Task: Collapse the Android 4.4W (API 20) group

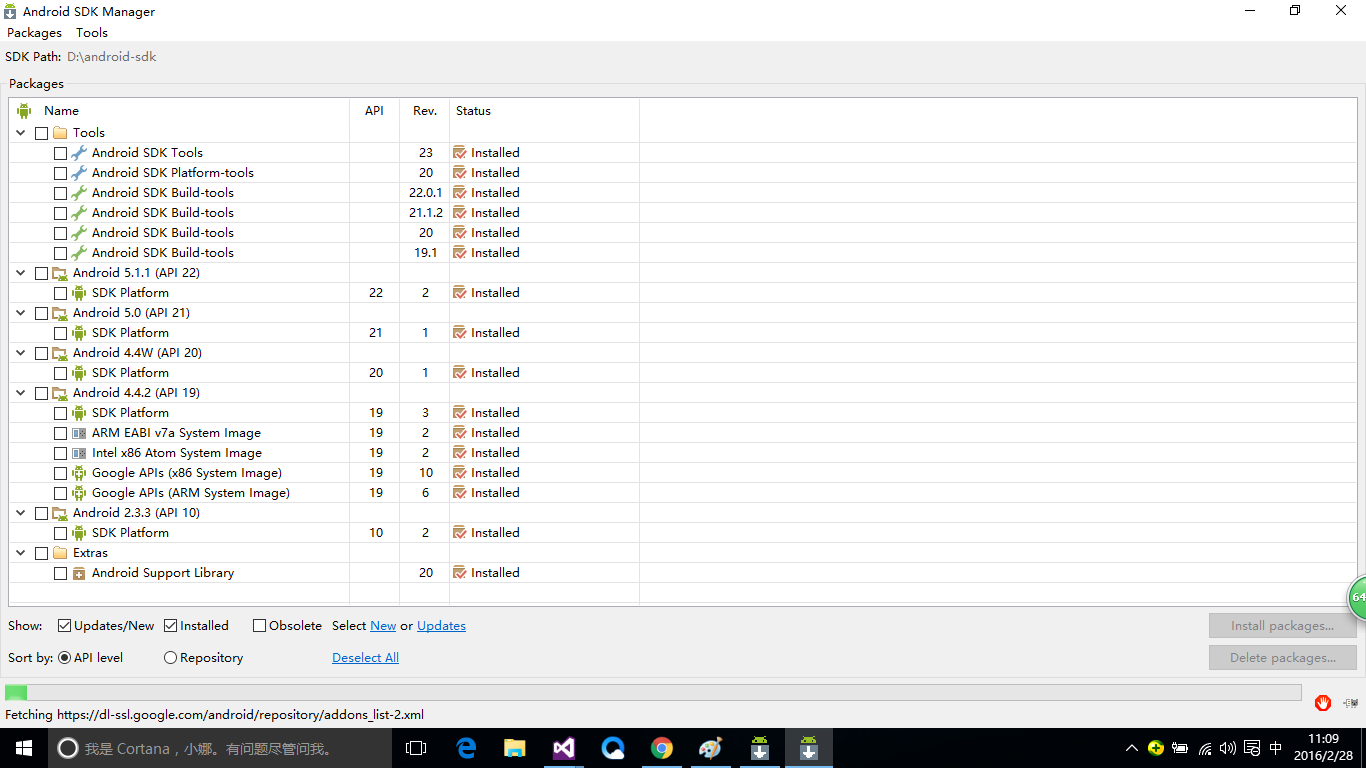Action: (x=21, y=353)
